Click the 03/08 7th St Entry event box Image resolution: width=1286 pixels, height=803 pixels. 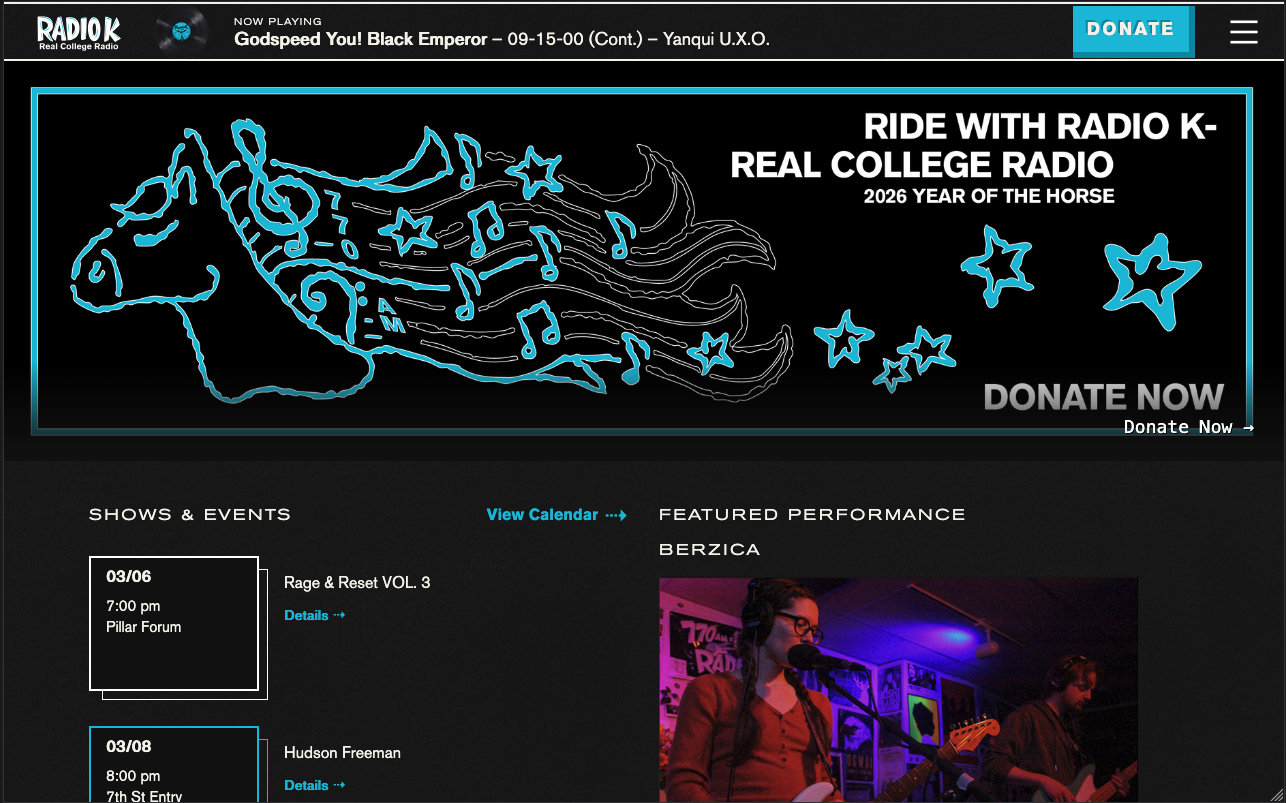point(174,765)
